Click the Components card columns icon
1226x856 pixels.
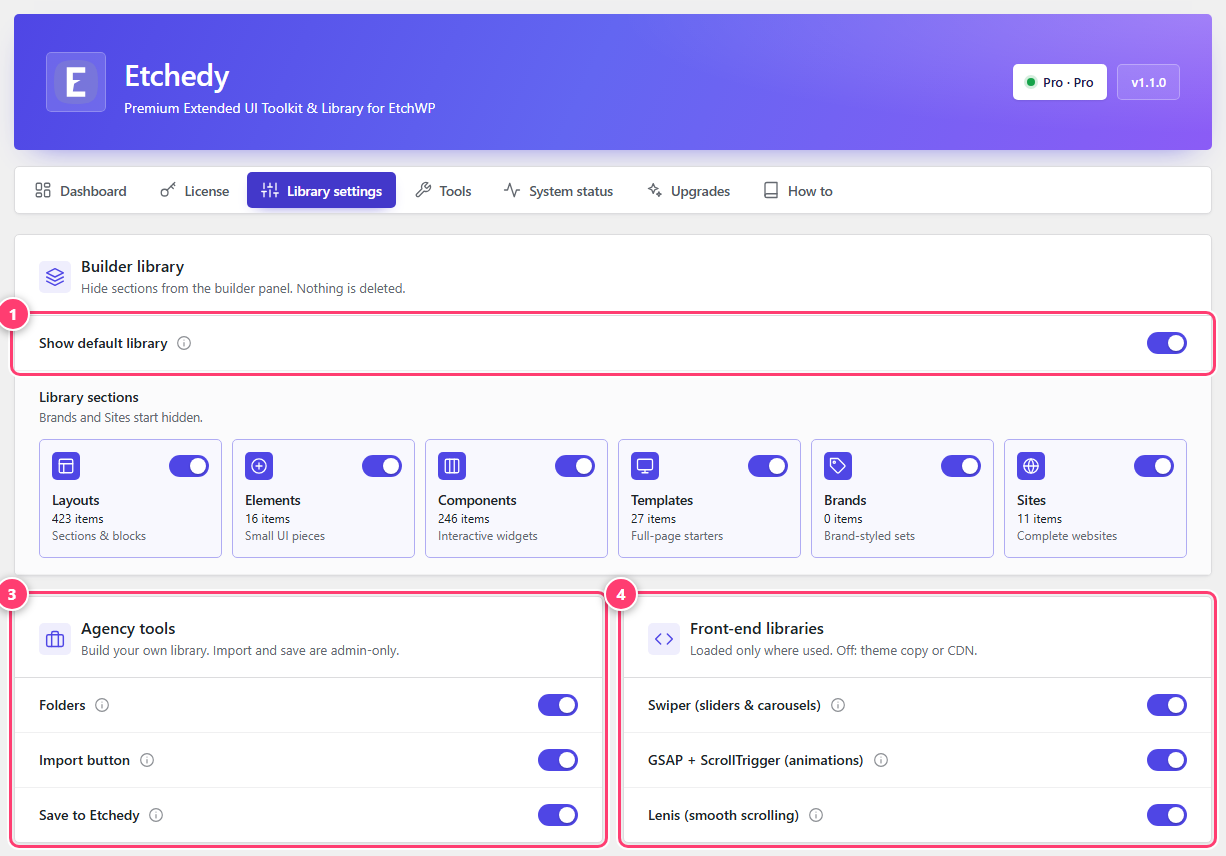(x=452, y=466)
